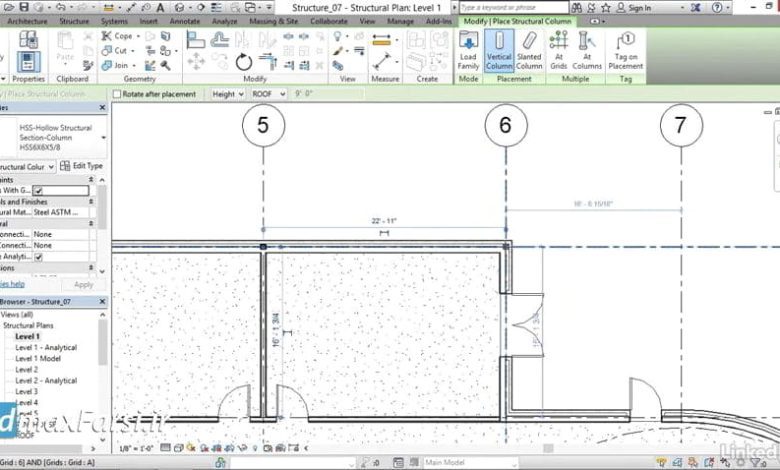Screen dimensions: 780x470
Task: Click the Edit Type button
Action: coord(82,166)
